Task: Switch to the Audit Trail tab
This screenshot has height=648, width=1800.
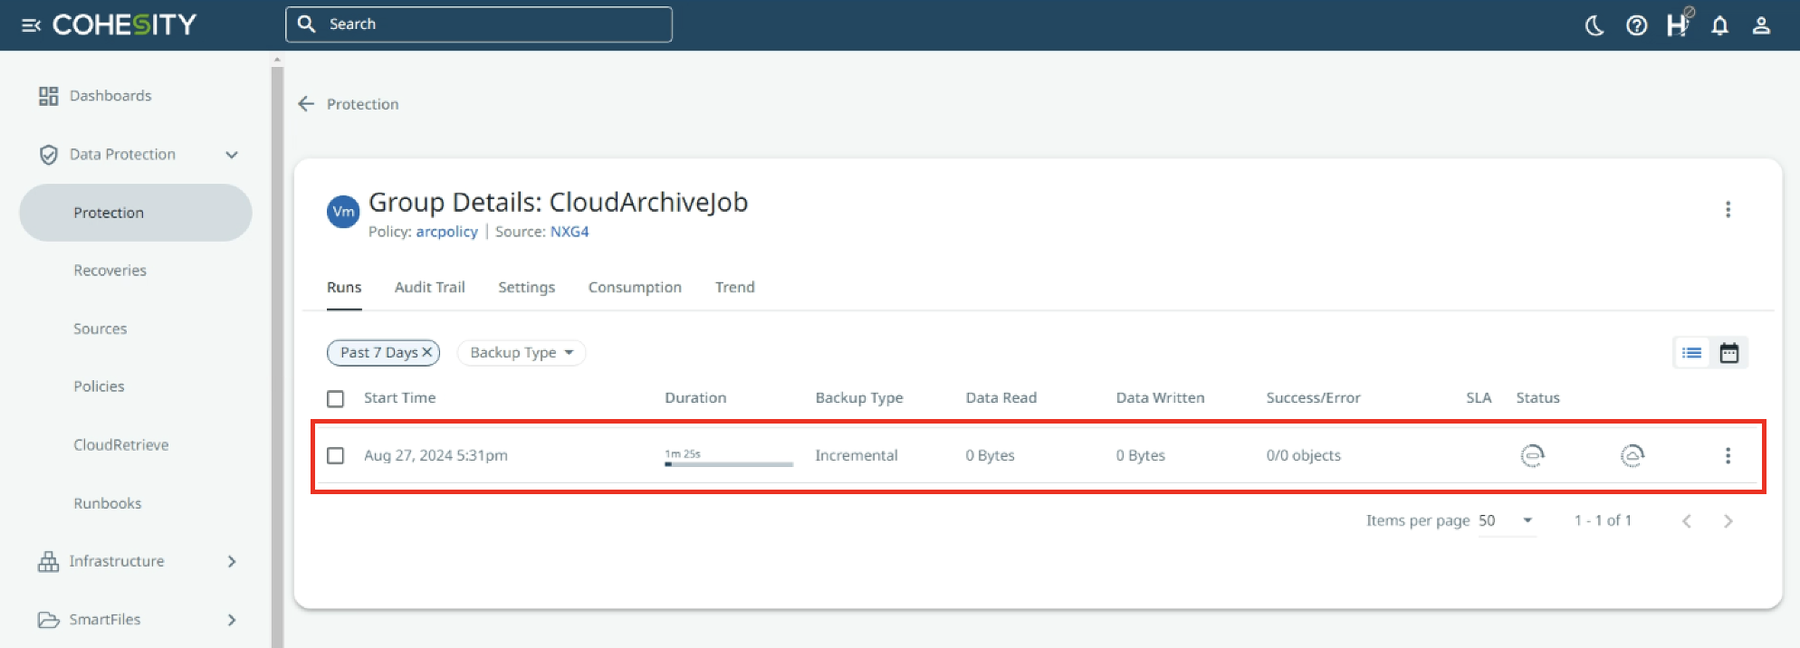Action: [x=429, y=288]
